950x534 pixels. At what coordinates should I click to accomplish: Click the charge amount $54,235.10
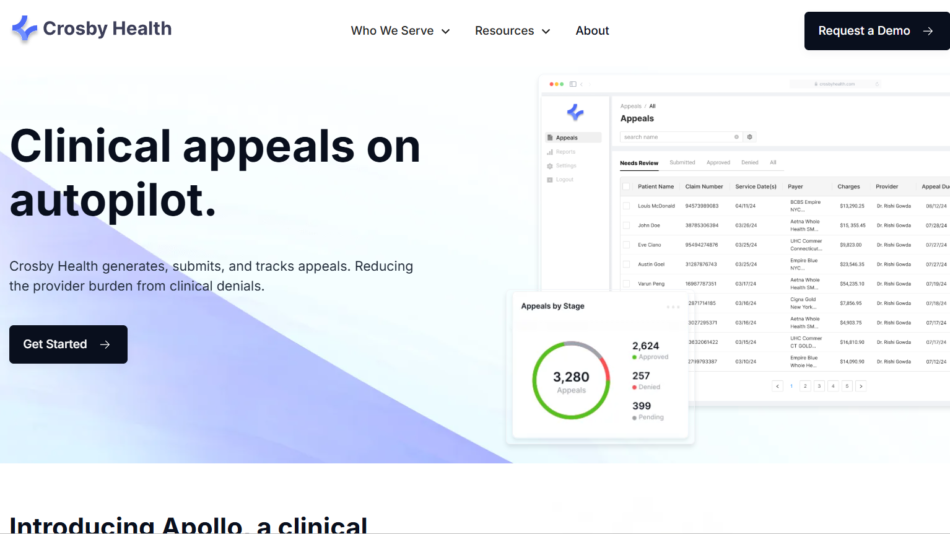click(852, 284)
